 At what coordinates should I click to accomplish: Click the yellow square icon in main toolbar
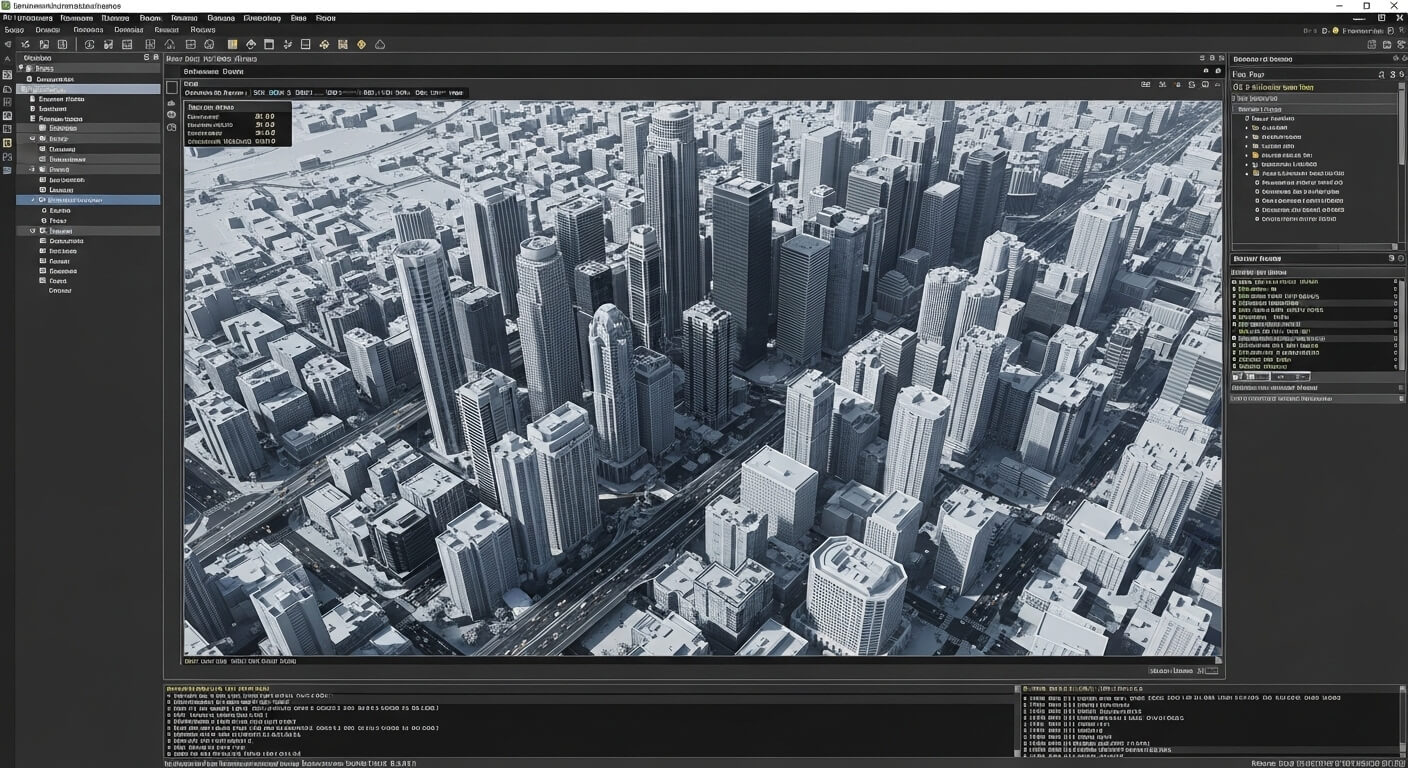click(x=232, y=44)
